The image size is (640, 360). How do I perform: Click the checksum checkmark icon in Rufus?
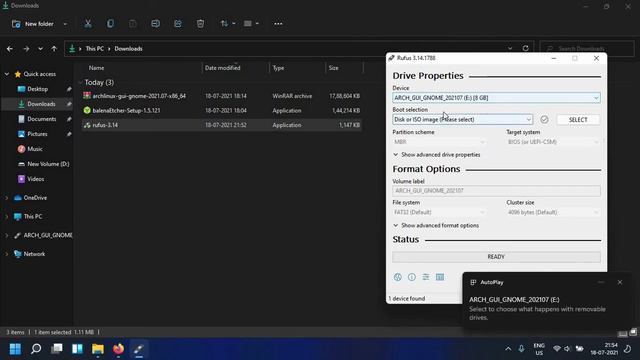point(544,120)
